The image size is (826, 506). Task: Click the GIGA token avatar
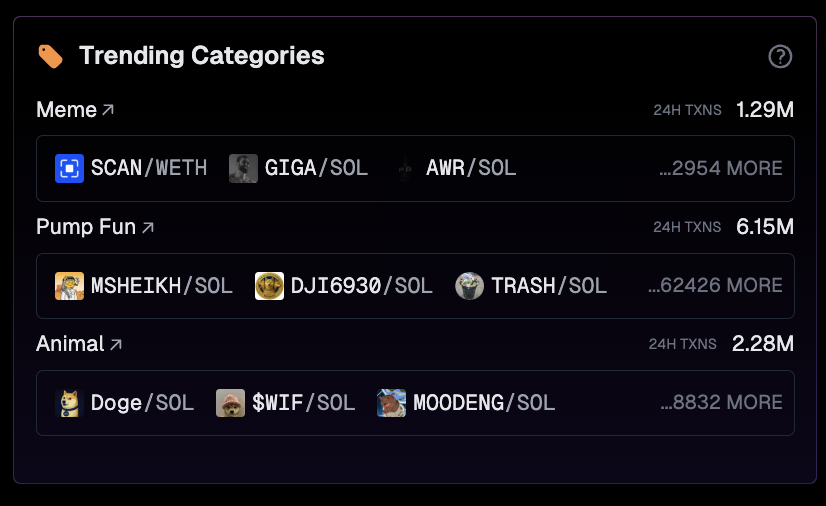coord(243,168)
